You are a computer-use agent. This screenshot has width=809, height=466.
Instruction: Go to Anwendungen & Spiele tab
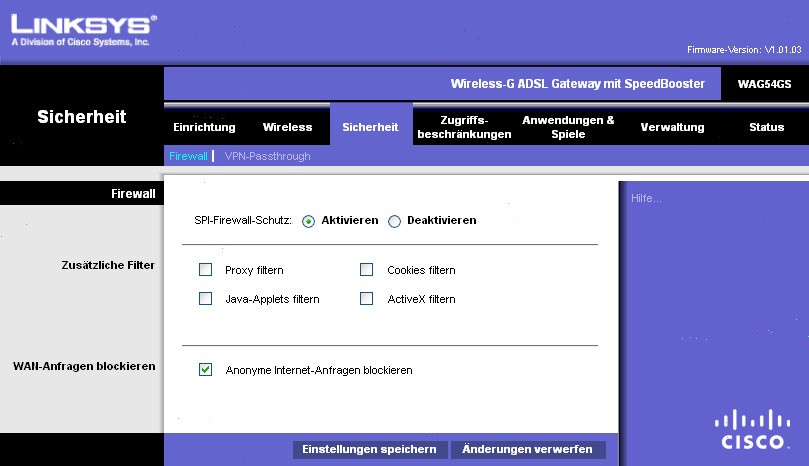pos(568,127)
